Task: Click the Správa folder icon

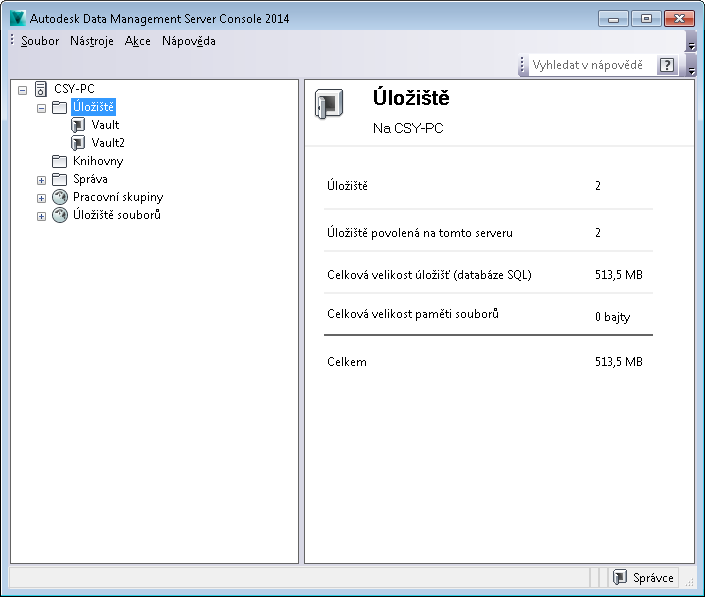Action: (x=59, y=179)
